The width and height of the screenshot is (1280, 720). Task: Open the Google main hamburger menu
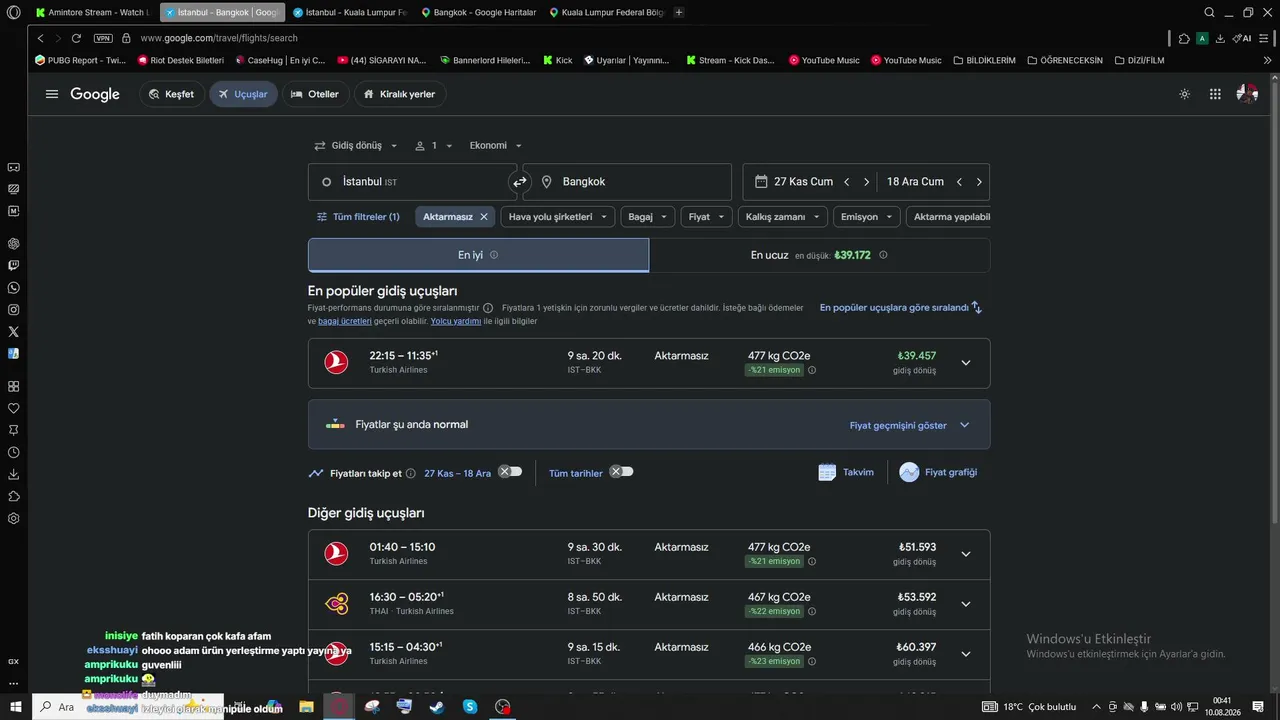pyautogui.click(x=52, y=94)
